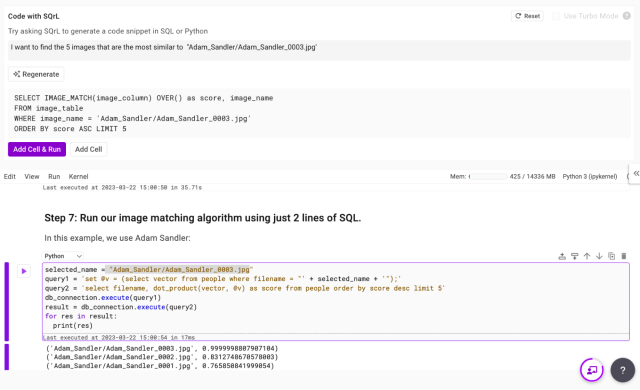The height and width of the screenshot is (390, 640).
Task: Run the Python cell with the play button
Action: (x=24, y=271)
